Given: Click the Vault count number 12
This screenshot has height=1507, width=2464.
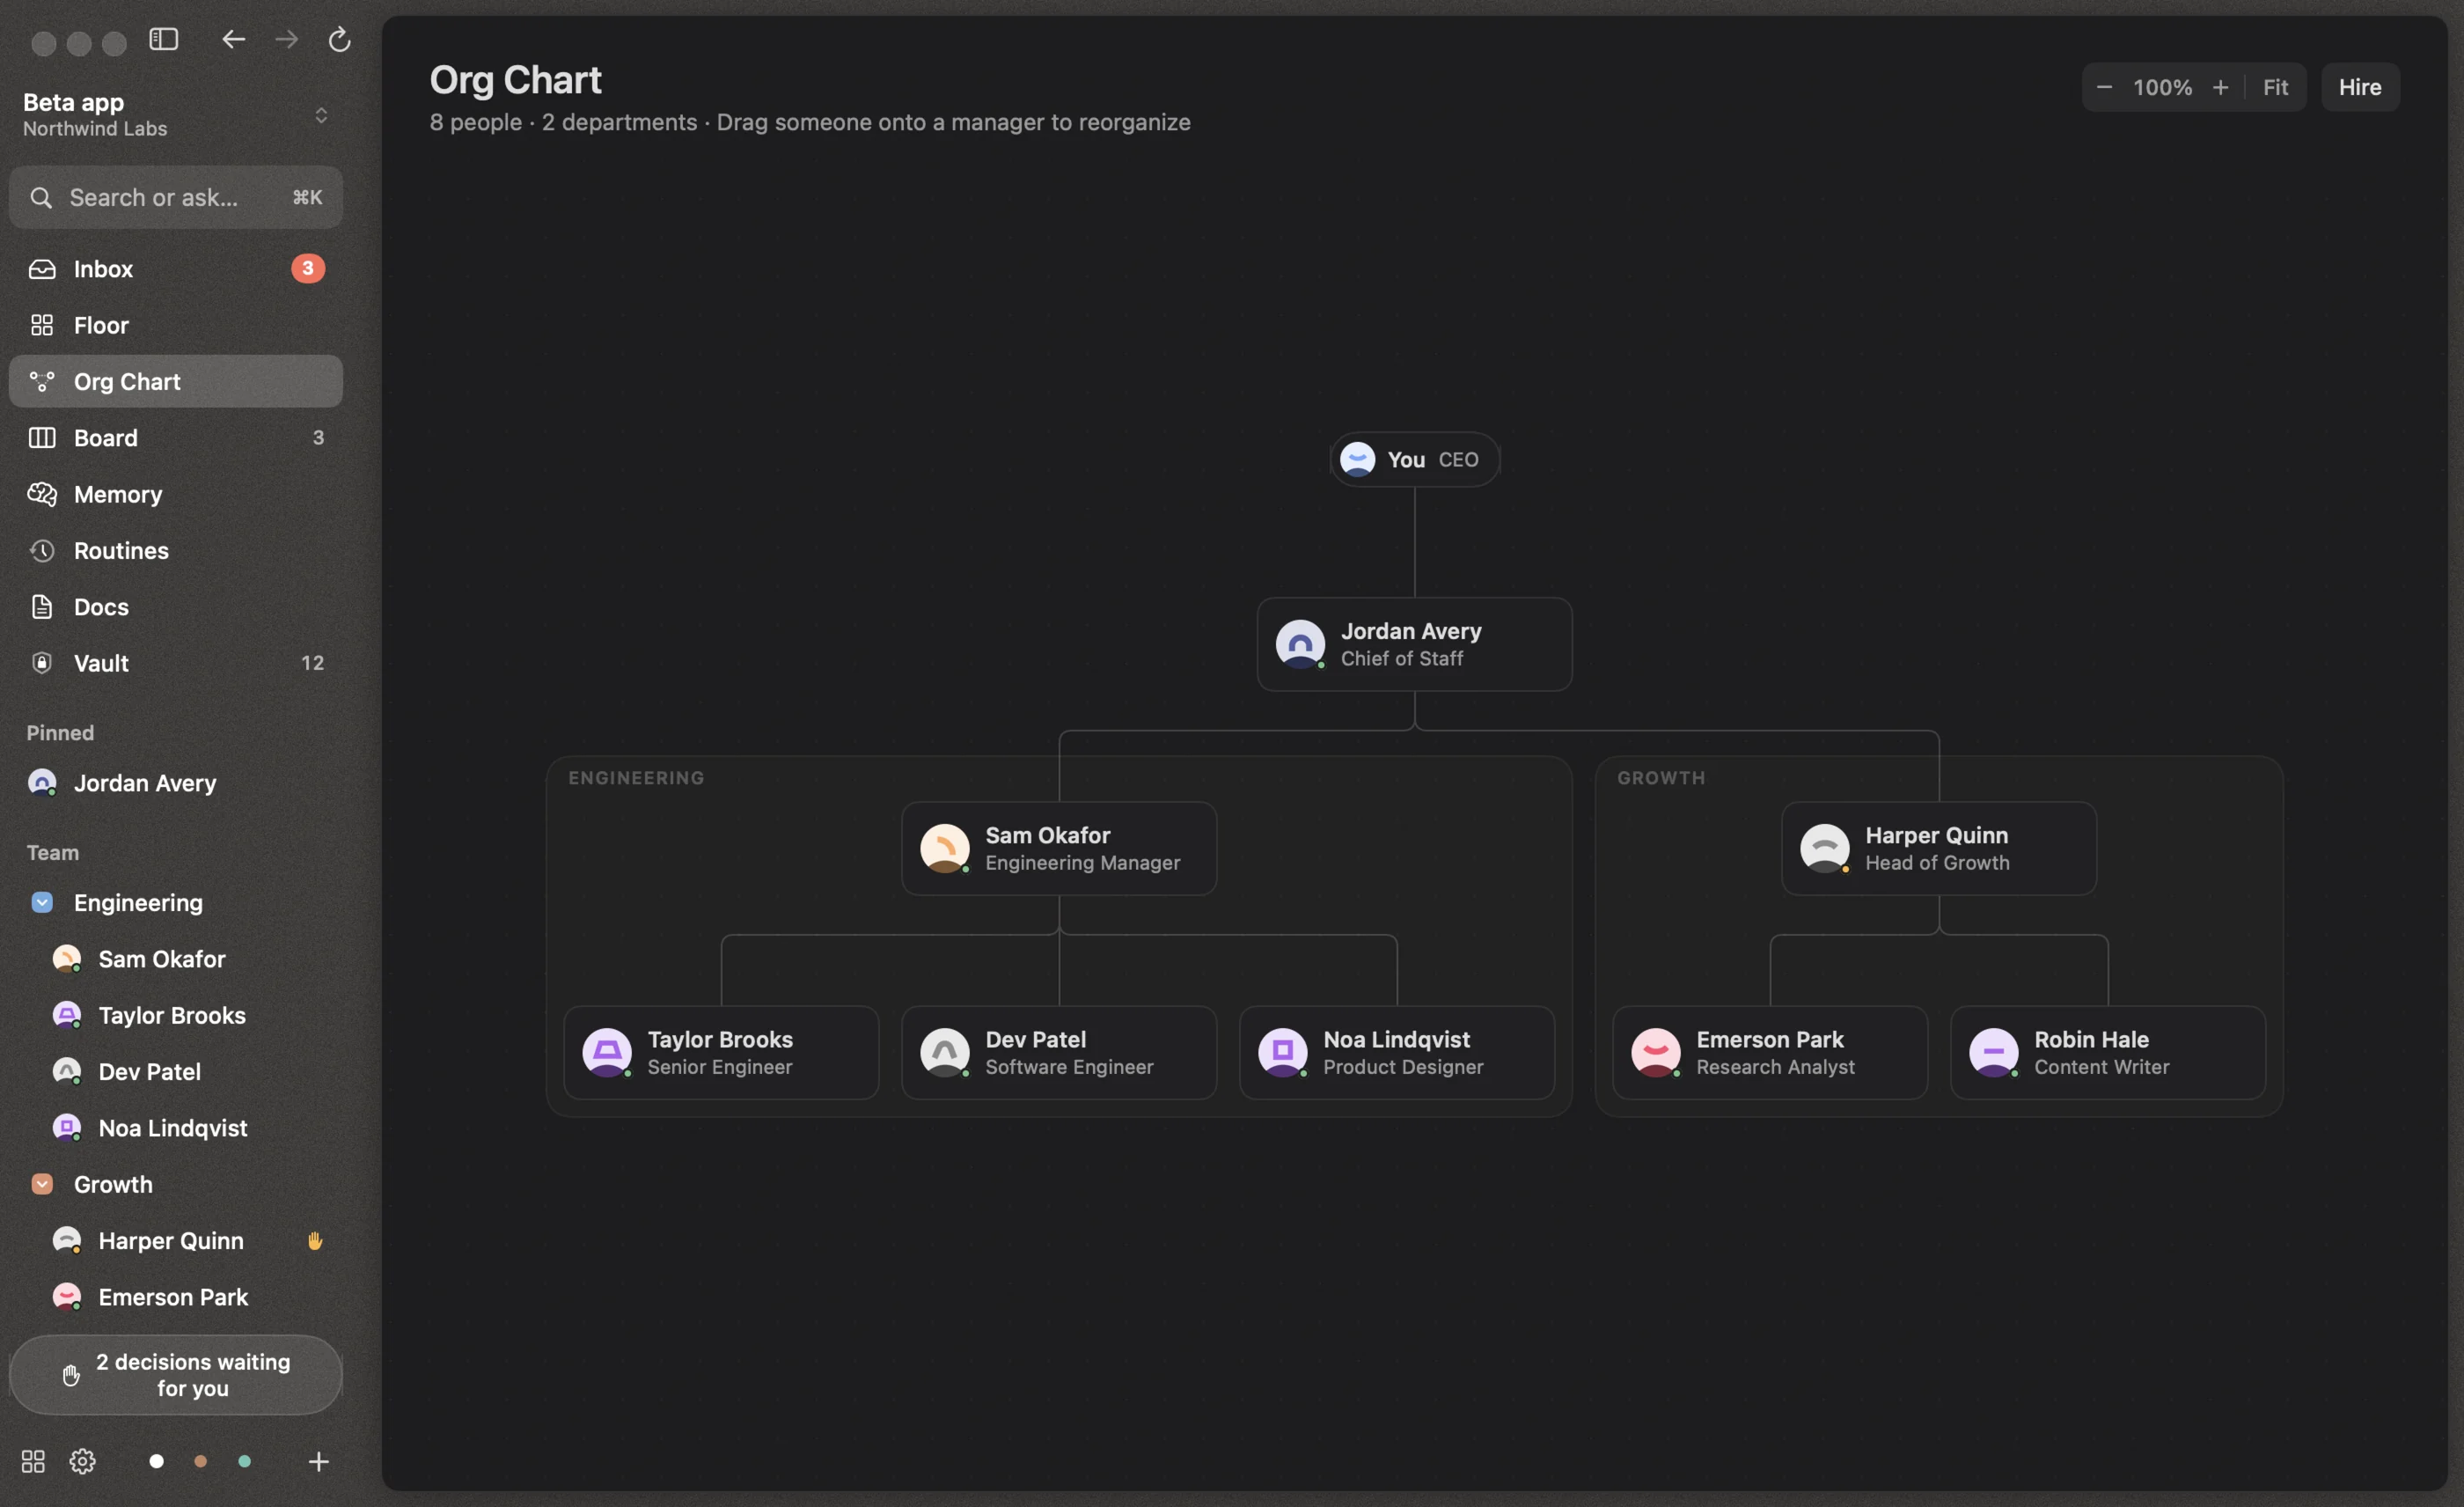Looking at the screenshot, I should coord(312,663).
